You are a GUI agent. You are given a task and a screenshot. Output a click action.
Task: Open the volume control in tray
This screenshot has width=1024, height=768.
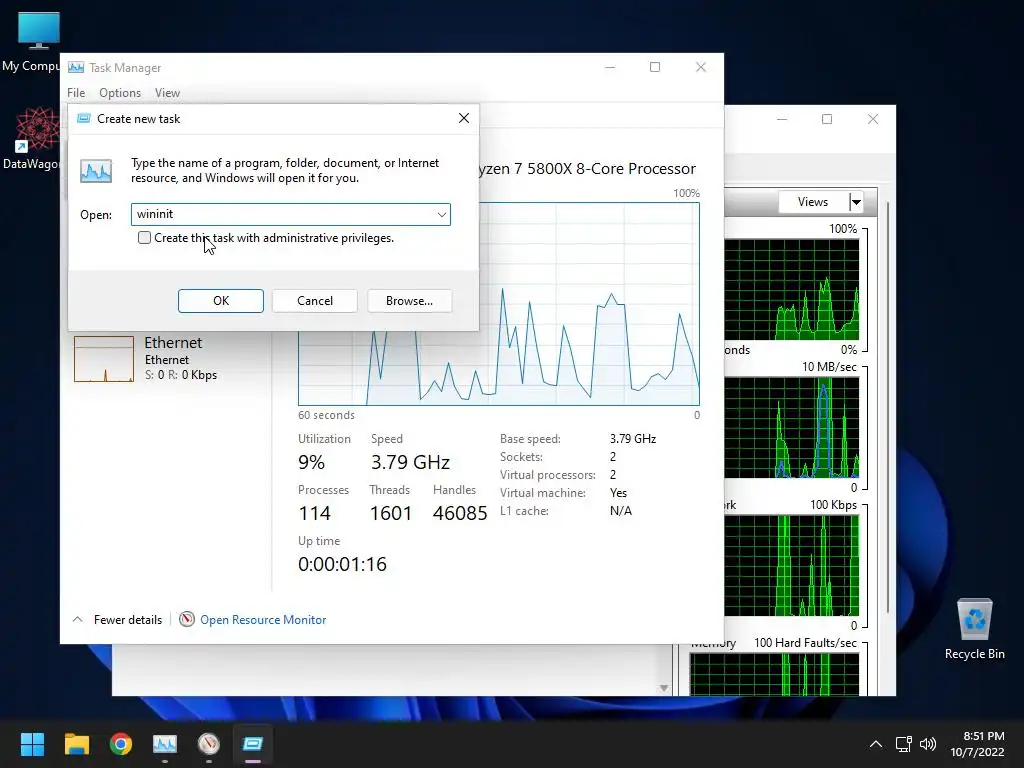pyautogui.click(x=928, y=744)
